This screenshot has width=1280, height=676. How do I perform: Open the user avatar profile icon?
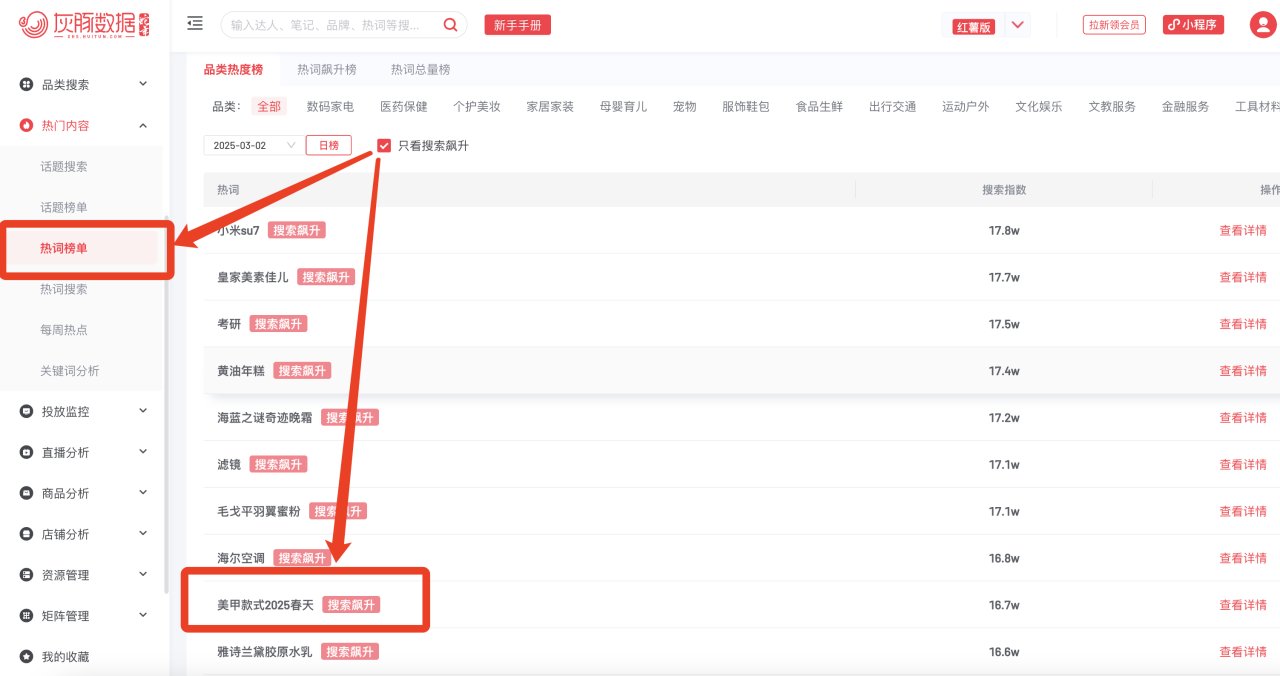(1262, 25)
